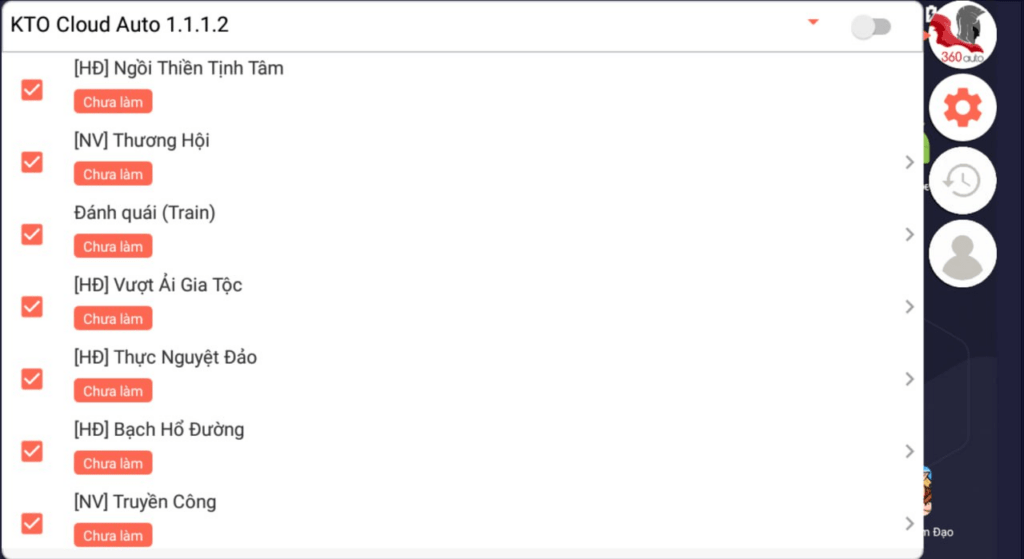Viewport: 1024px width, 559px height.
Task: Open the orange settings gear
Action: pos(962,107)
